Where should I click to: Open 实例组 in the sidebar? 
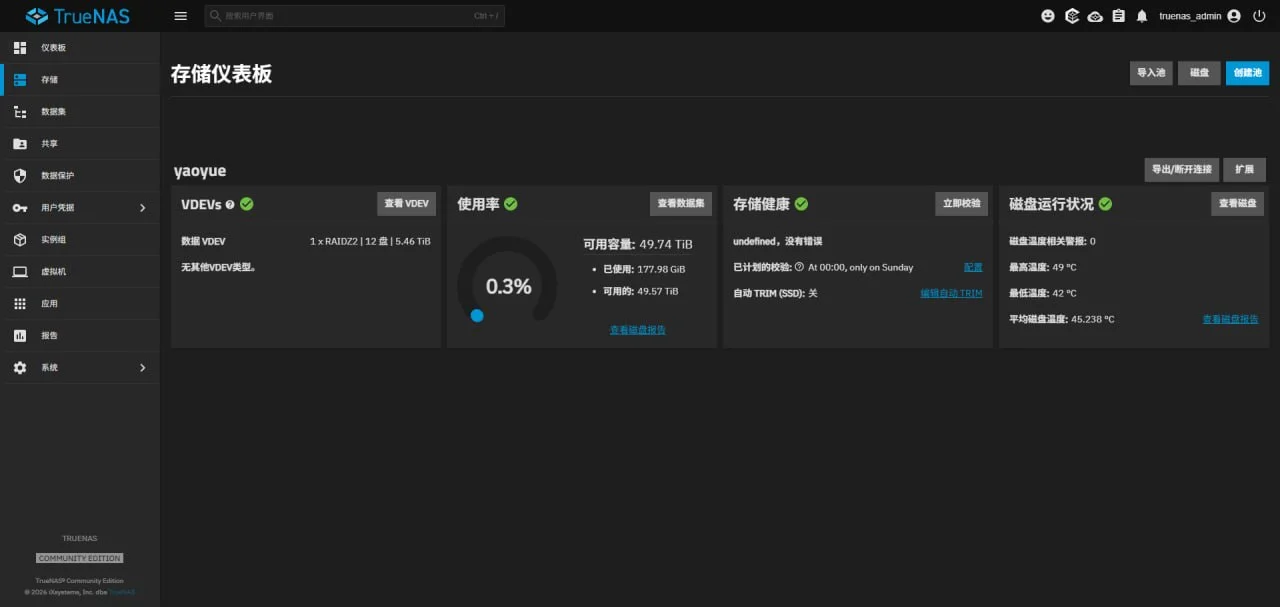80,240
